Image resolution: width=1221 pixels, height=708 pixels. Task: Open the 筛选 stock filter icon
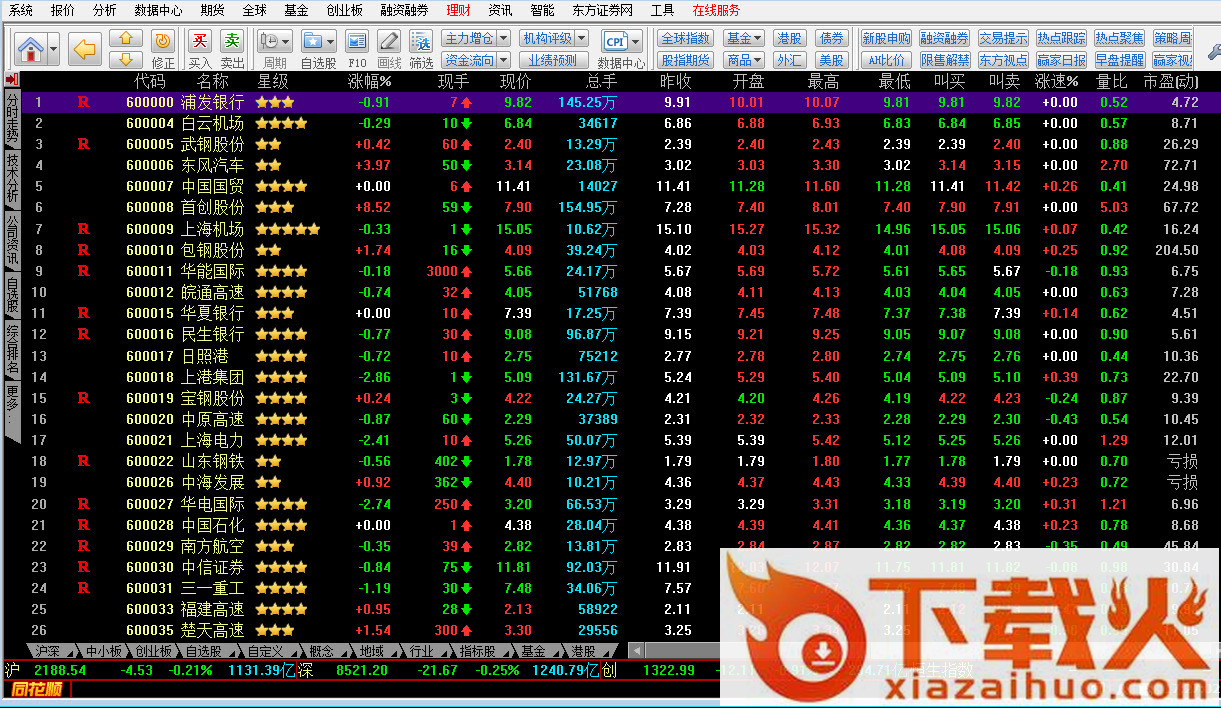421,41
